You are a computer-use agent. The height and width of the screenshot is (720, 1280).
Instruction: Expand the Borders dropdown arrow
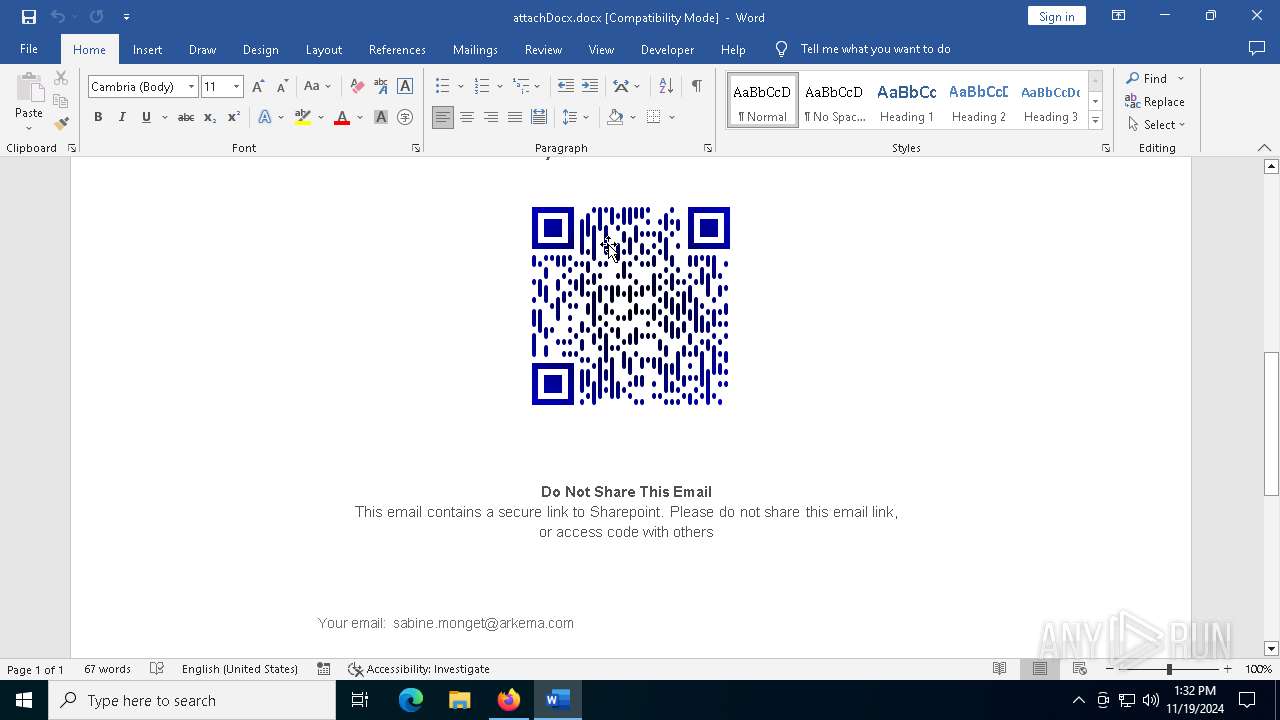pyautogui.click(x=672, y=117)
